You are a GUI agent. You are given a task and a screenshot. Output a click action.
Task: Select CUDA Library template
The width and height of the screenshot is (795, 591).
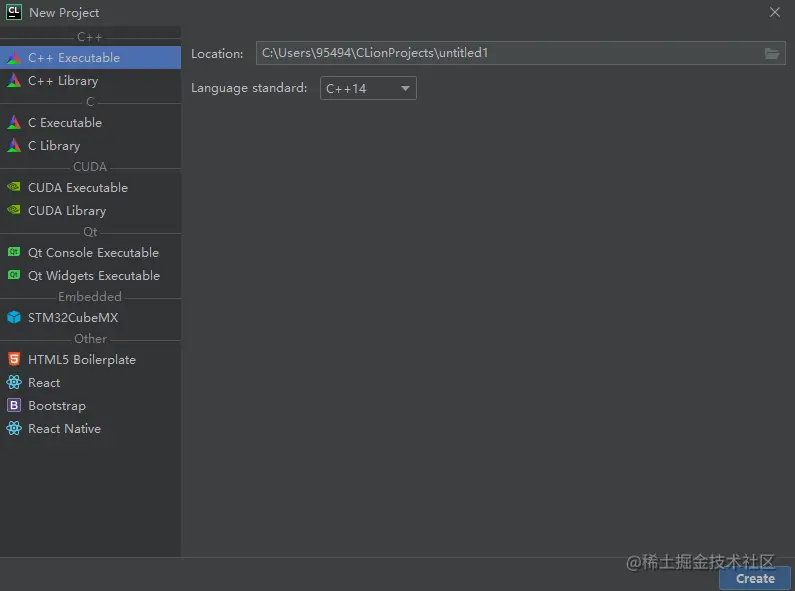click(90, 210)
